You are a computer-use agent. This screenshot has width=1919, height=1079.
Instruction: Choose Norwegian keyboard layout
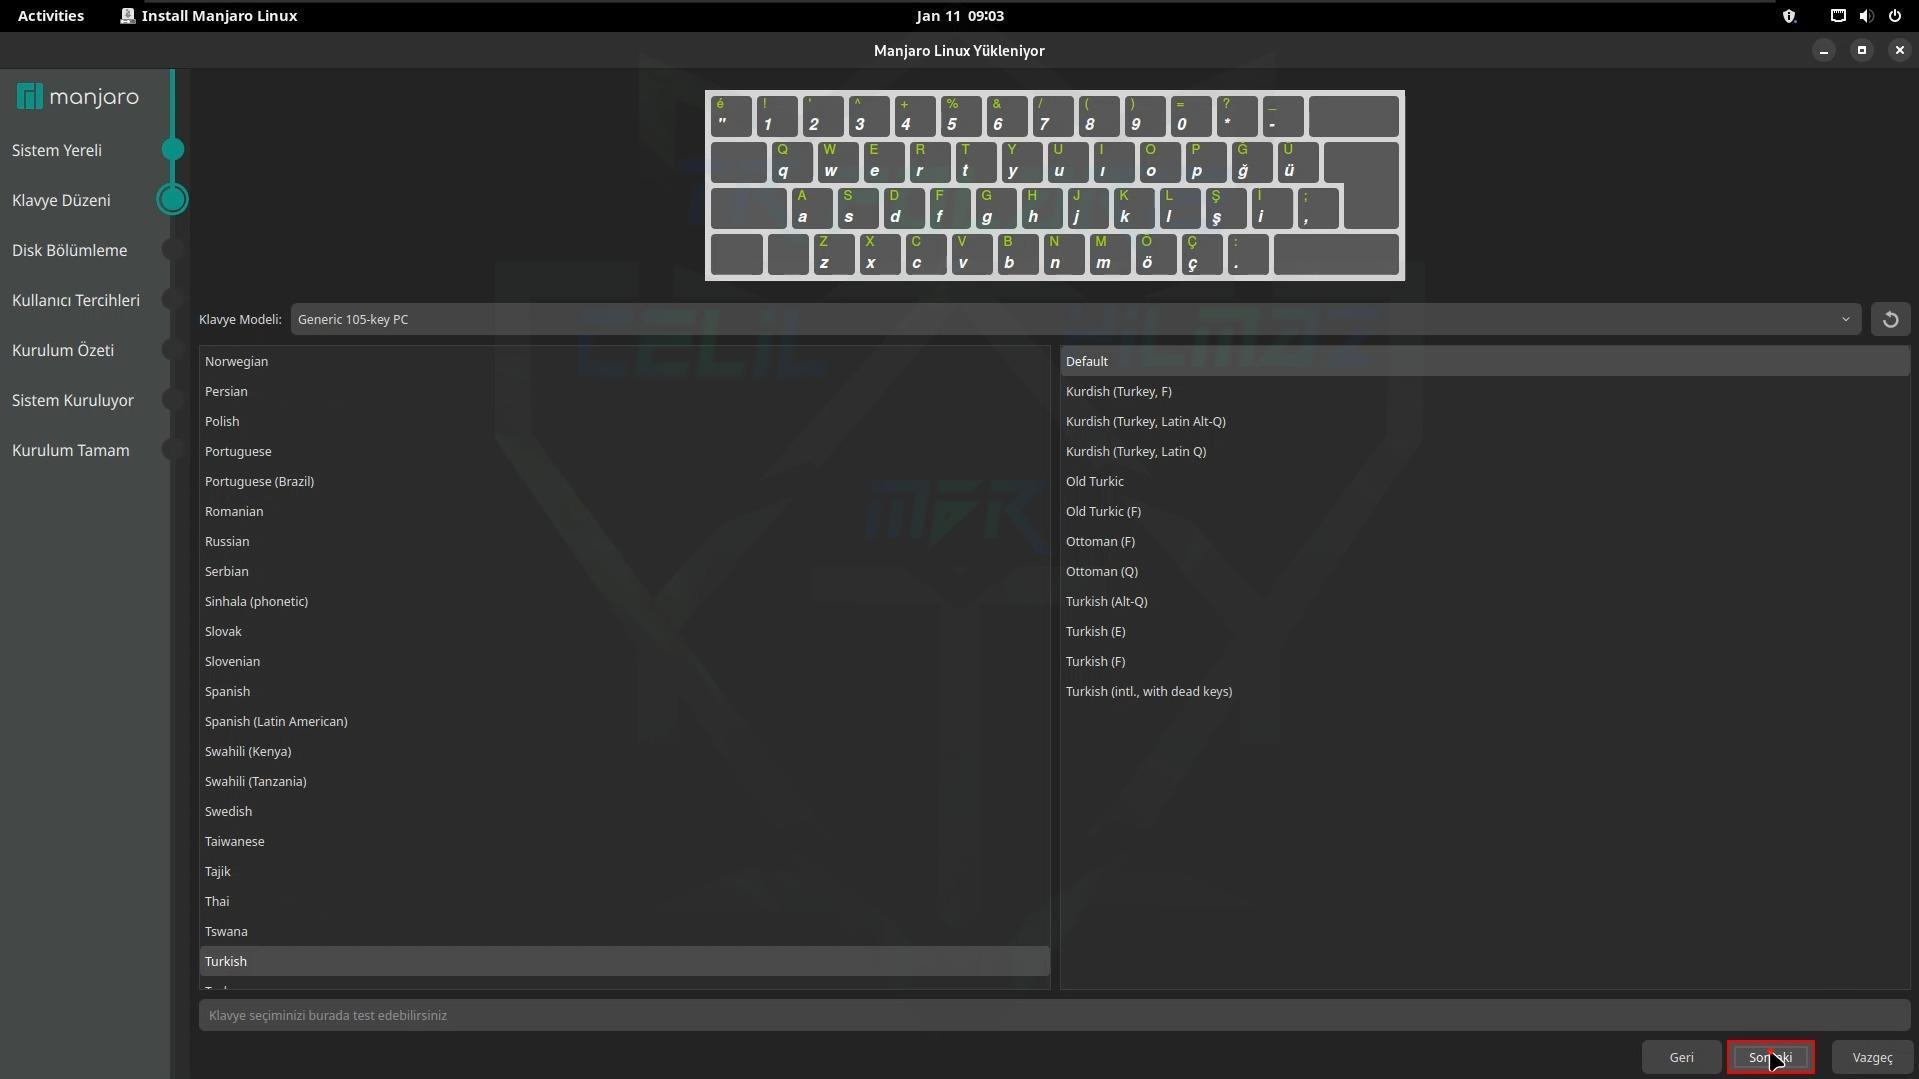click(624, 361)
